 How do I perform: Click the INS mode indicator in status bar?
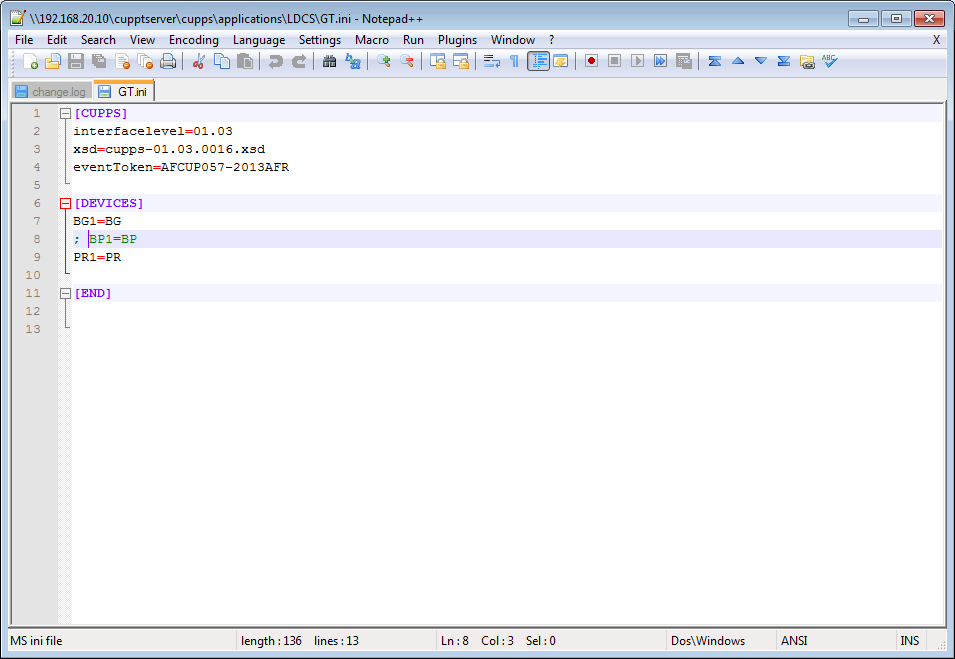click(909, 641)
